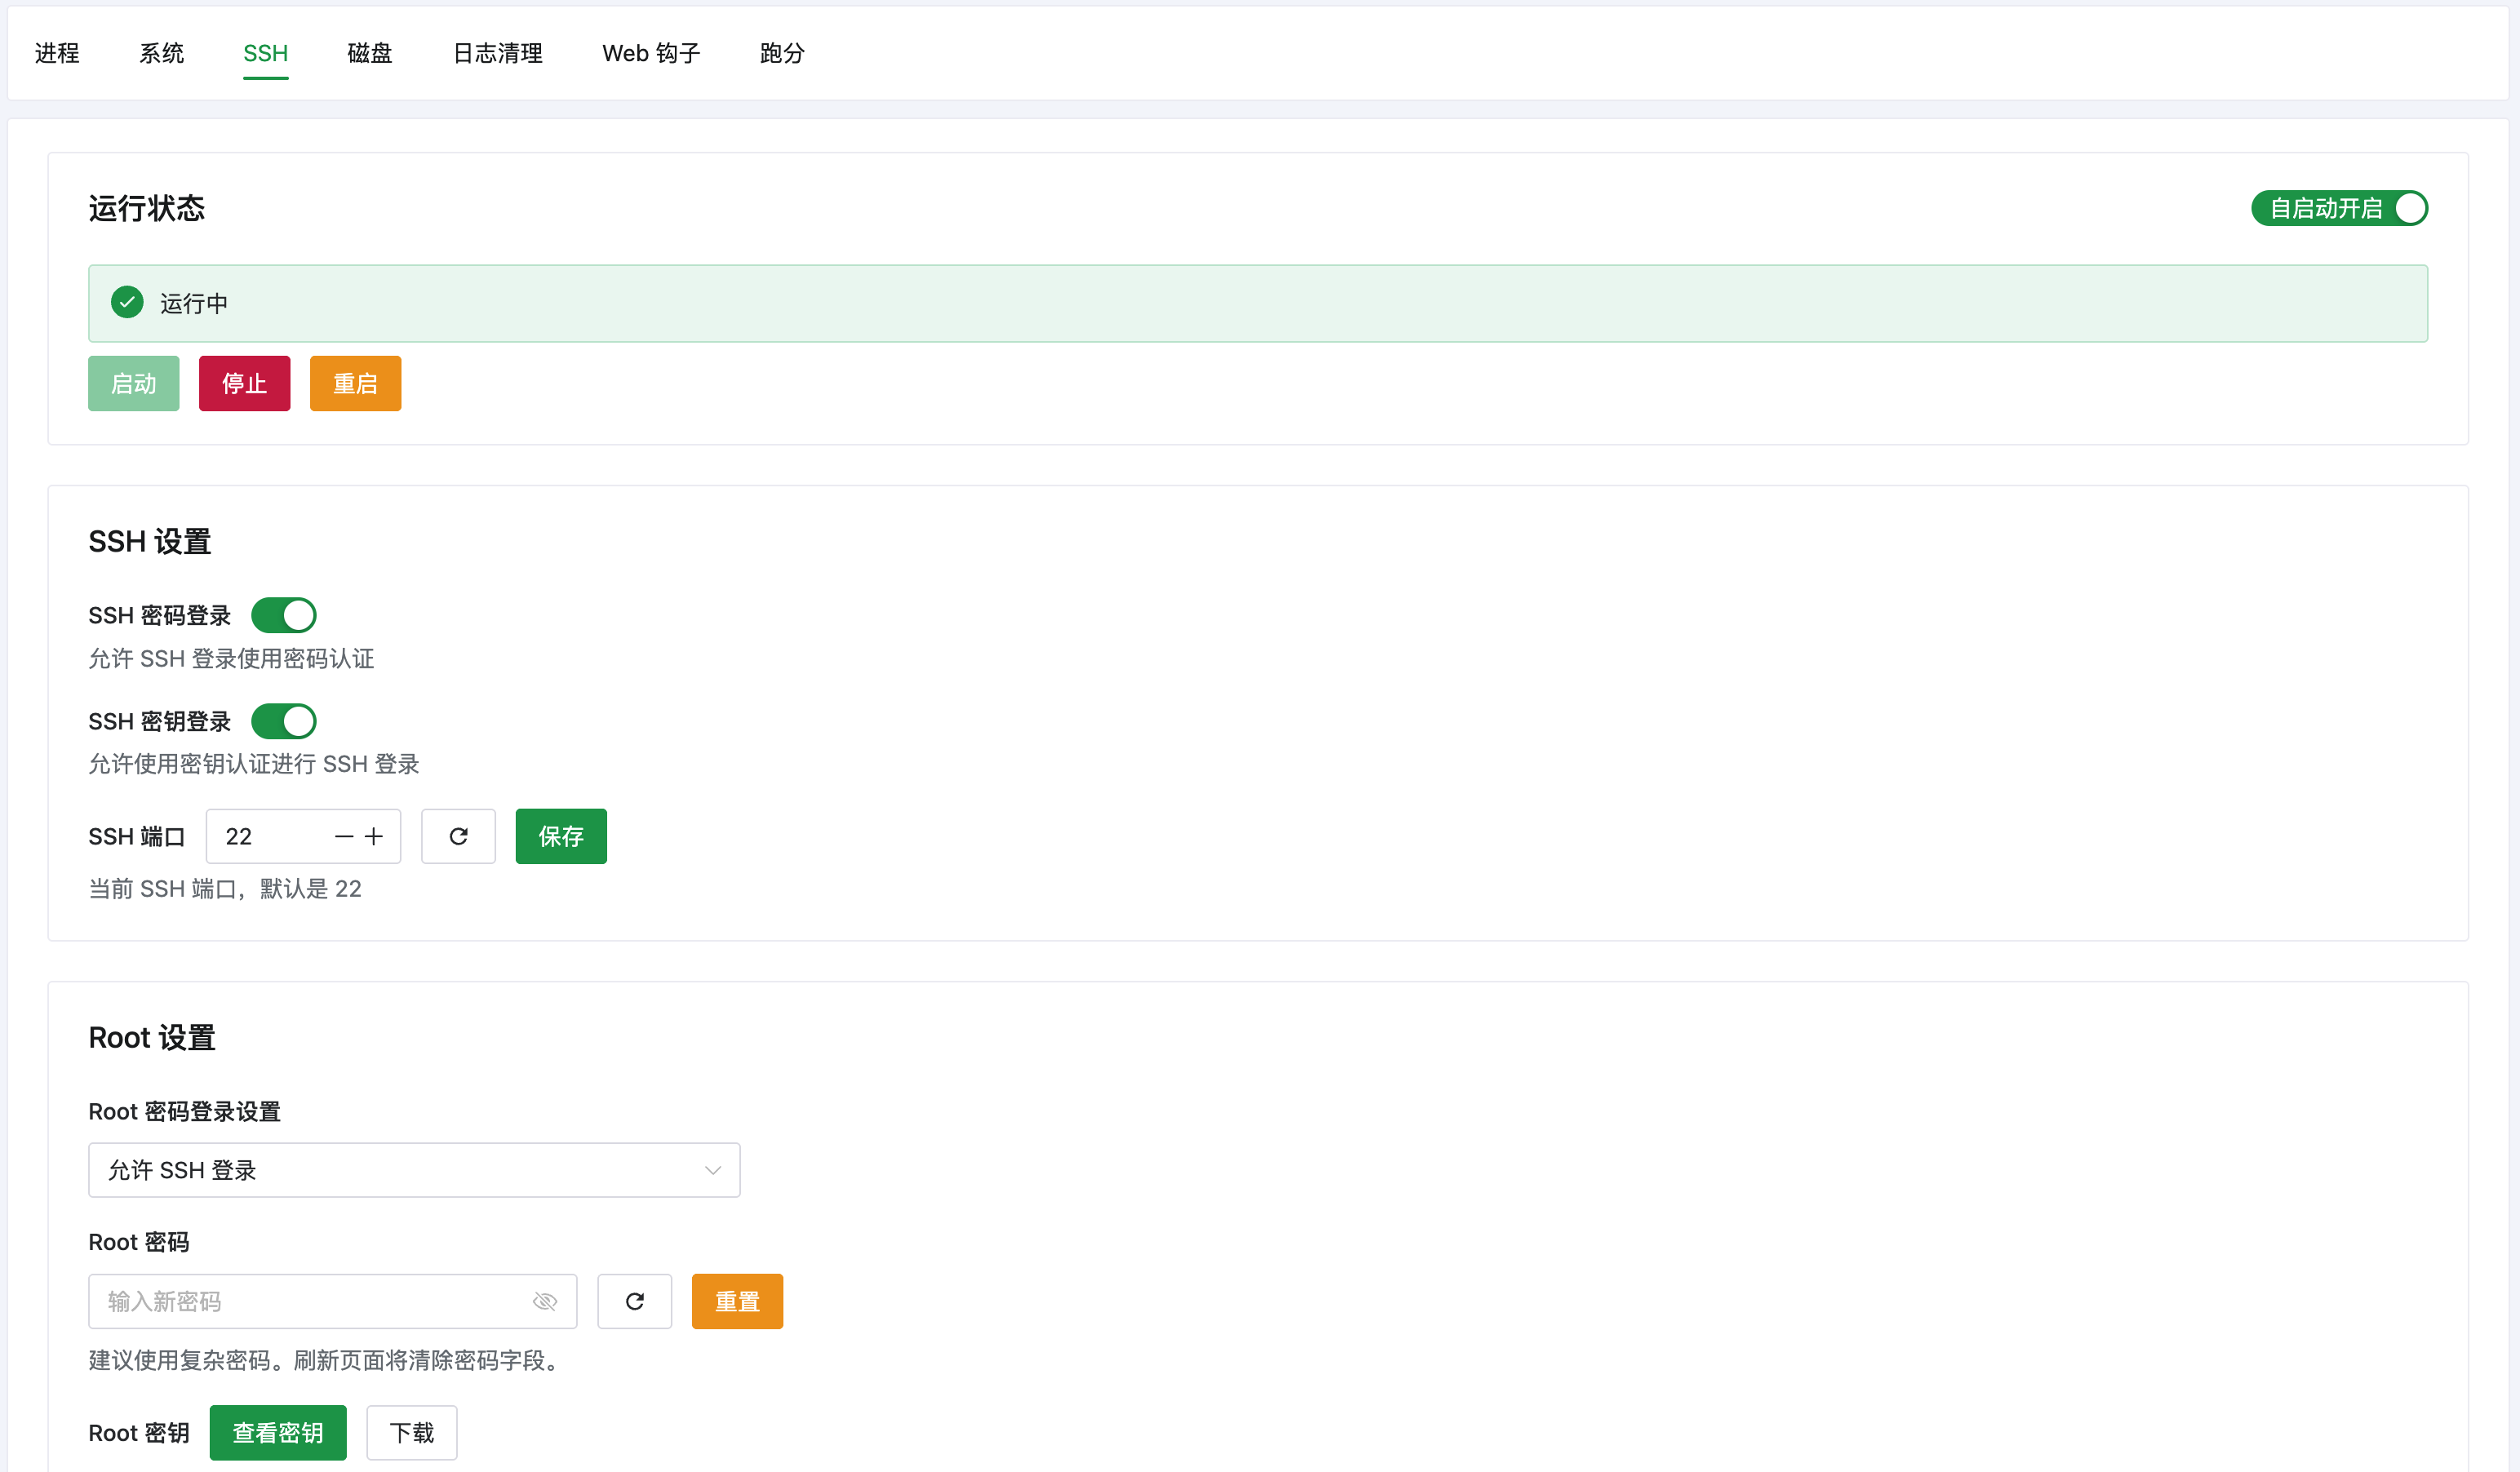Image resolution: width=2520 pixels, height=1472 pixels.
Task: Go to the Web 钩子 tab
Action: 651,53
